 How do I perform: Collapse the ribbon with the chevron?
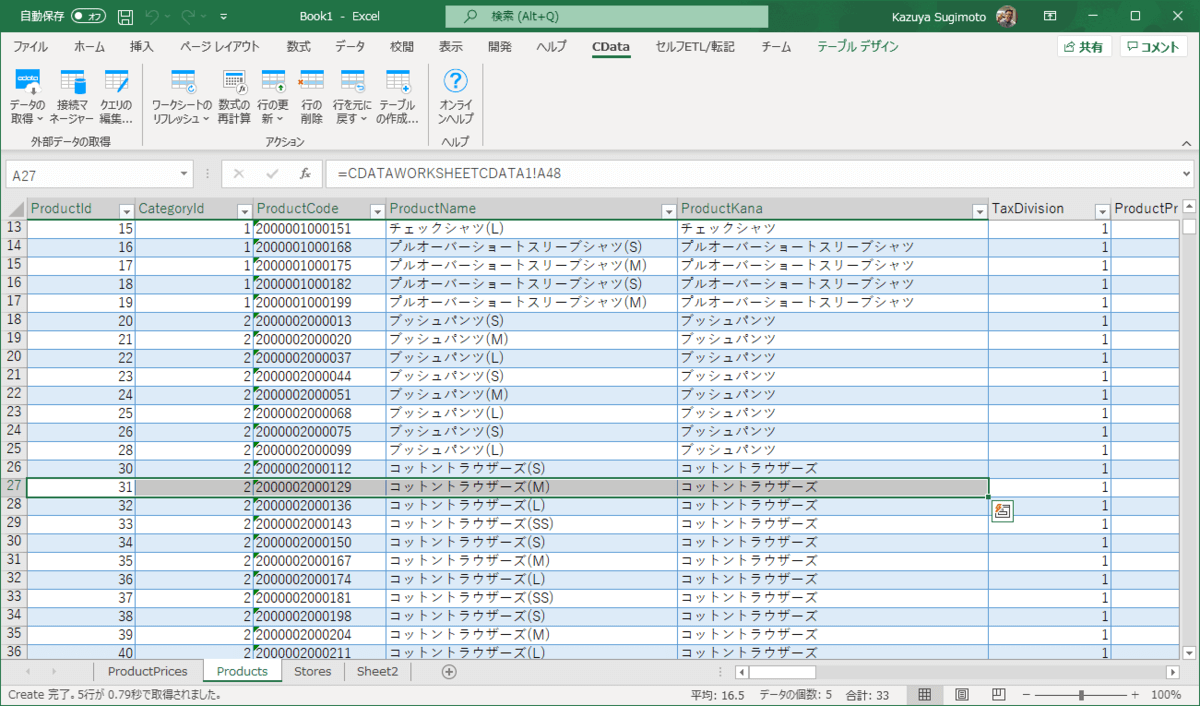click(x=1185, y=142)
